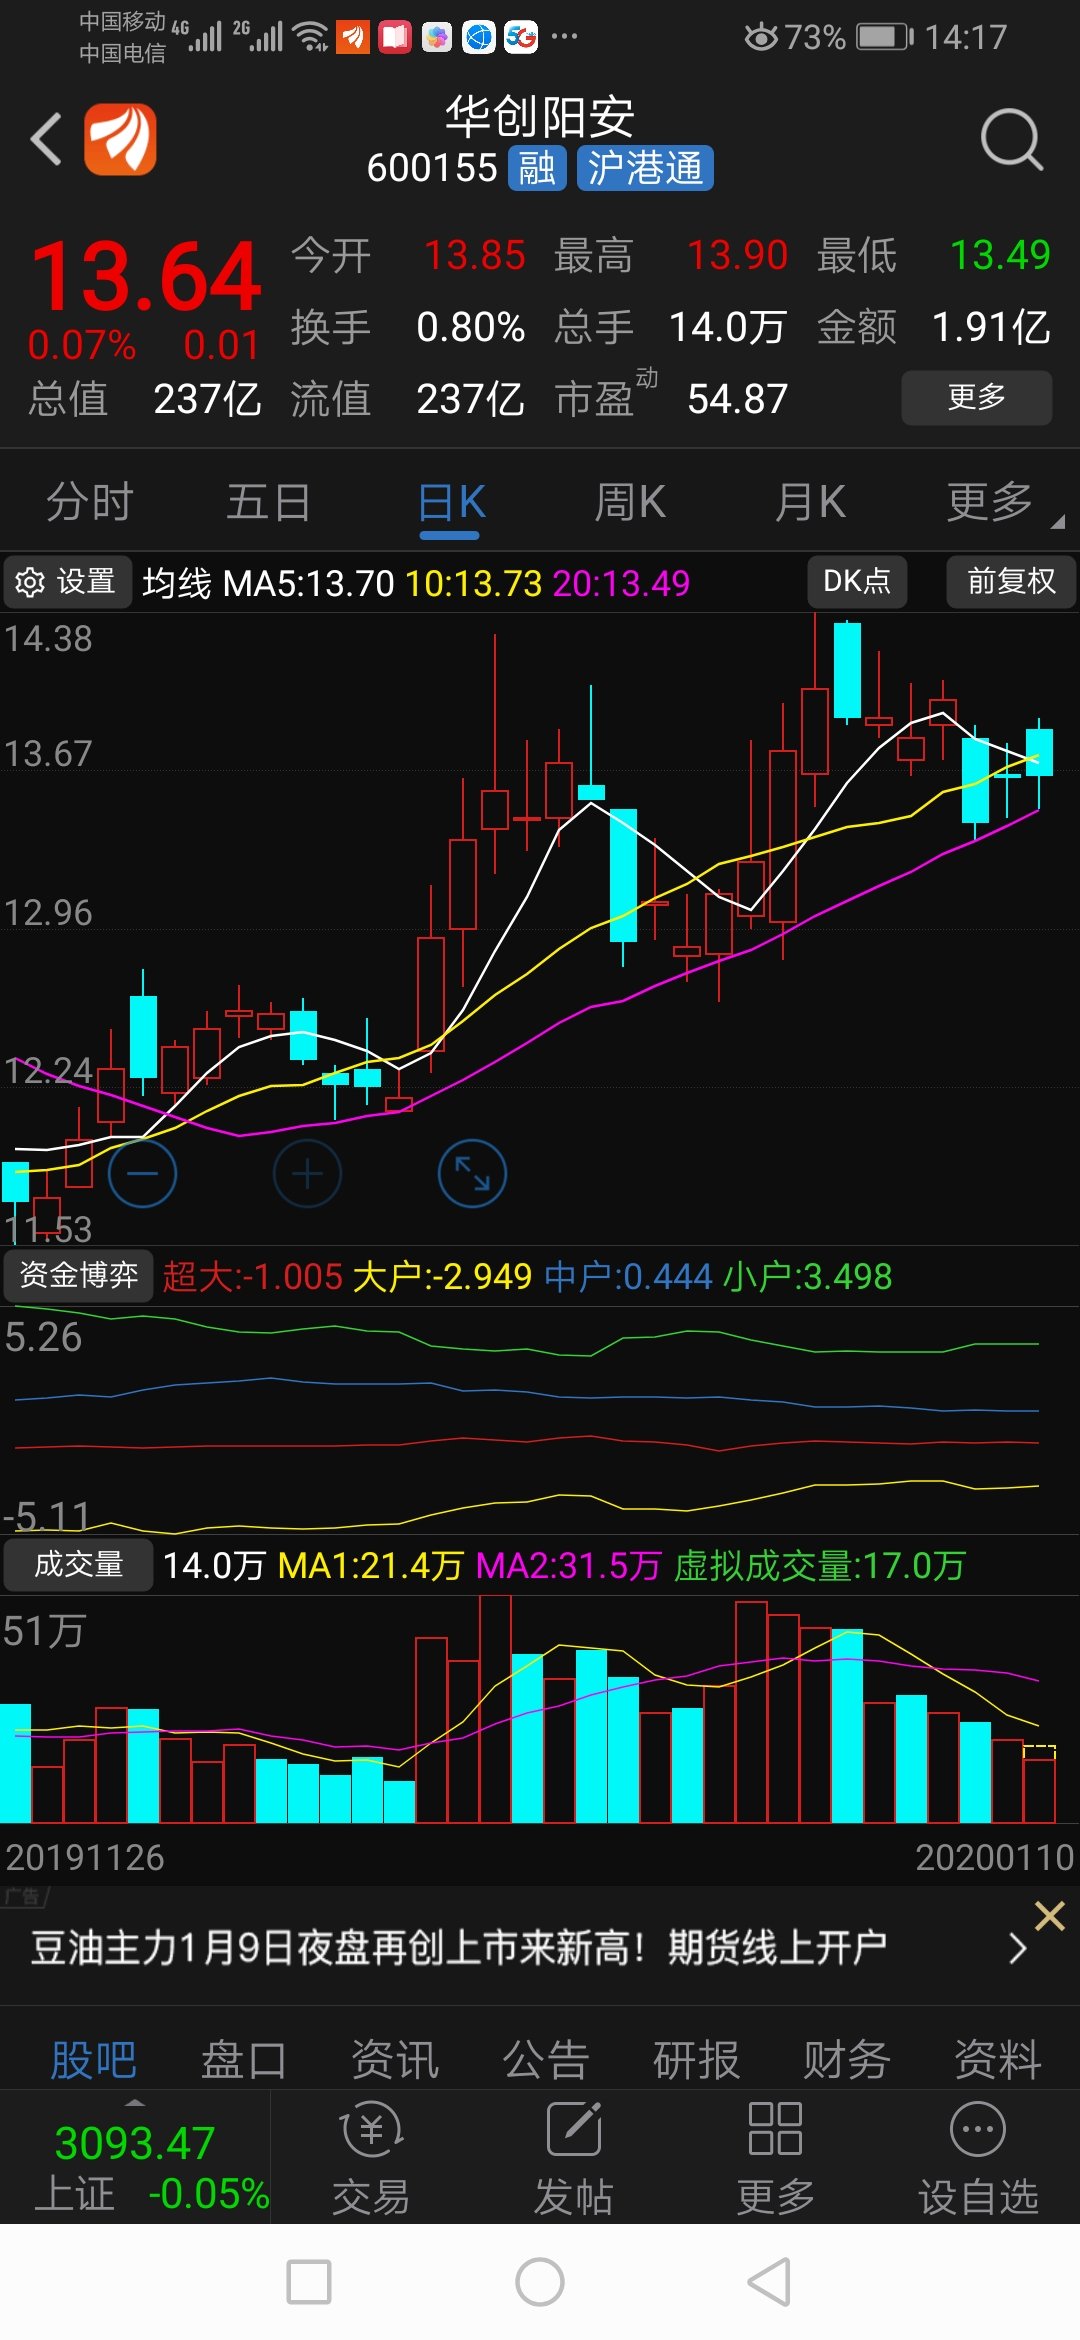Open the ad banner right chevron
1080x2340 pixels.
tap(1017, 1948)
